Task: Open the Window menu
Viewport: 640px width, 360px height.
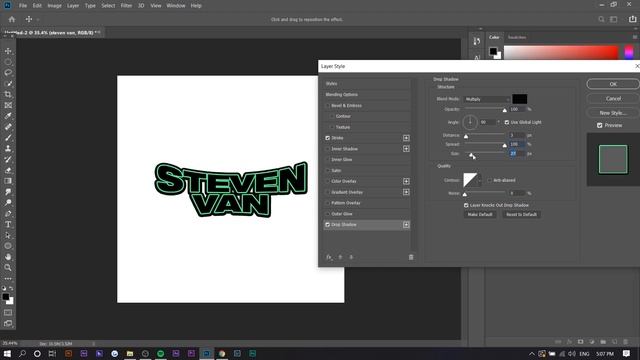Action: 176,6
